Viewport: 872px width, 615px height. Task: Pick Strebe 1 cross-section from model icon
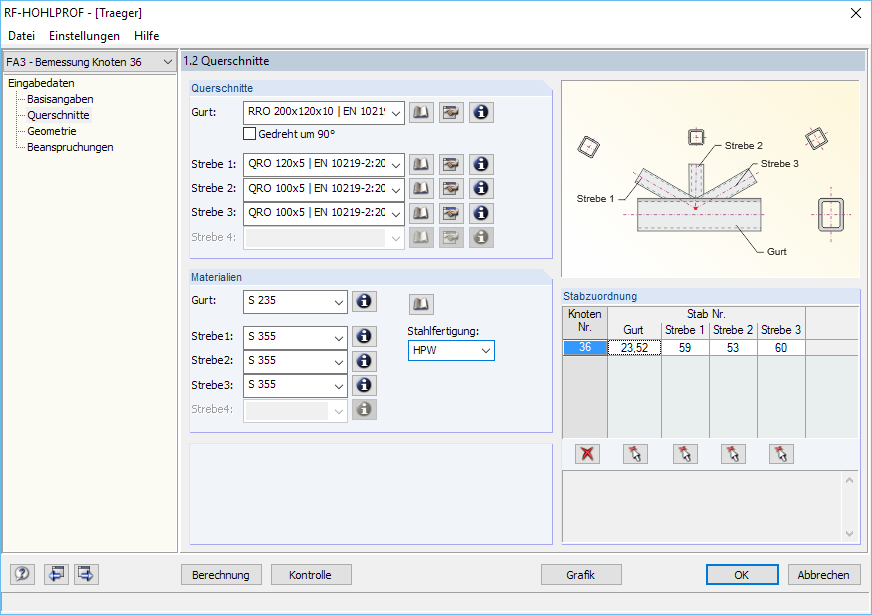(x=451, y=164)
